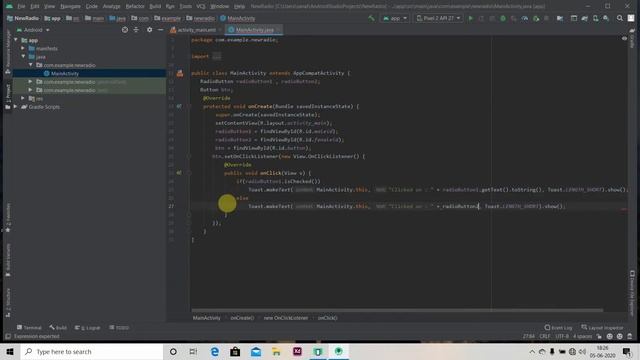Open Microsoft Edge from the taskbar
640x360 pixels.
(x=214, y=351)
